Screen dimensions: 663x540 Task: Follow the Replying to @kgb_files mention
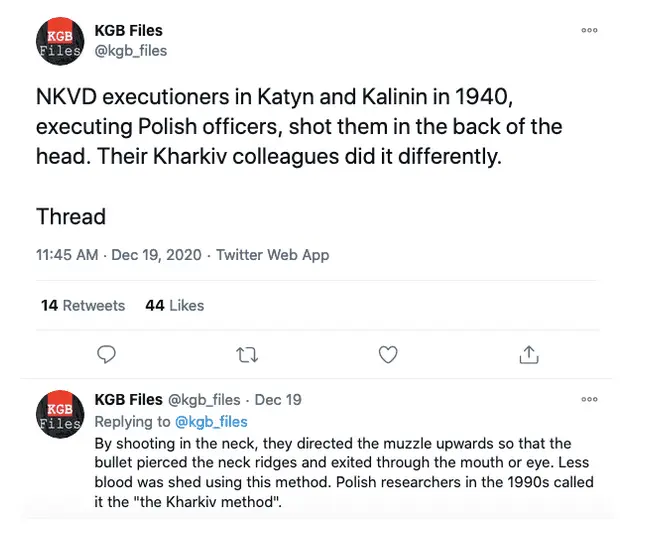tap(211, 422)
